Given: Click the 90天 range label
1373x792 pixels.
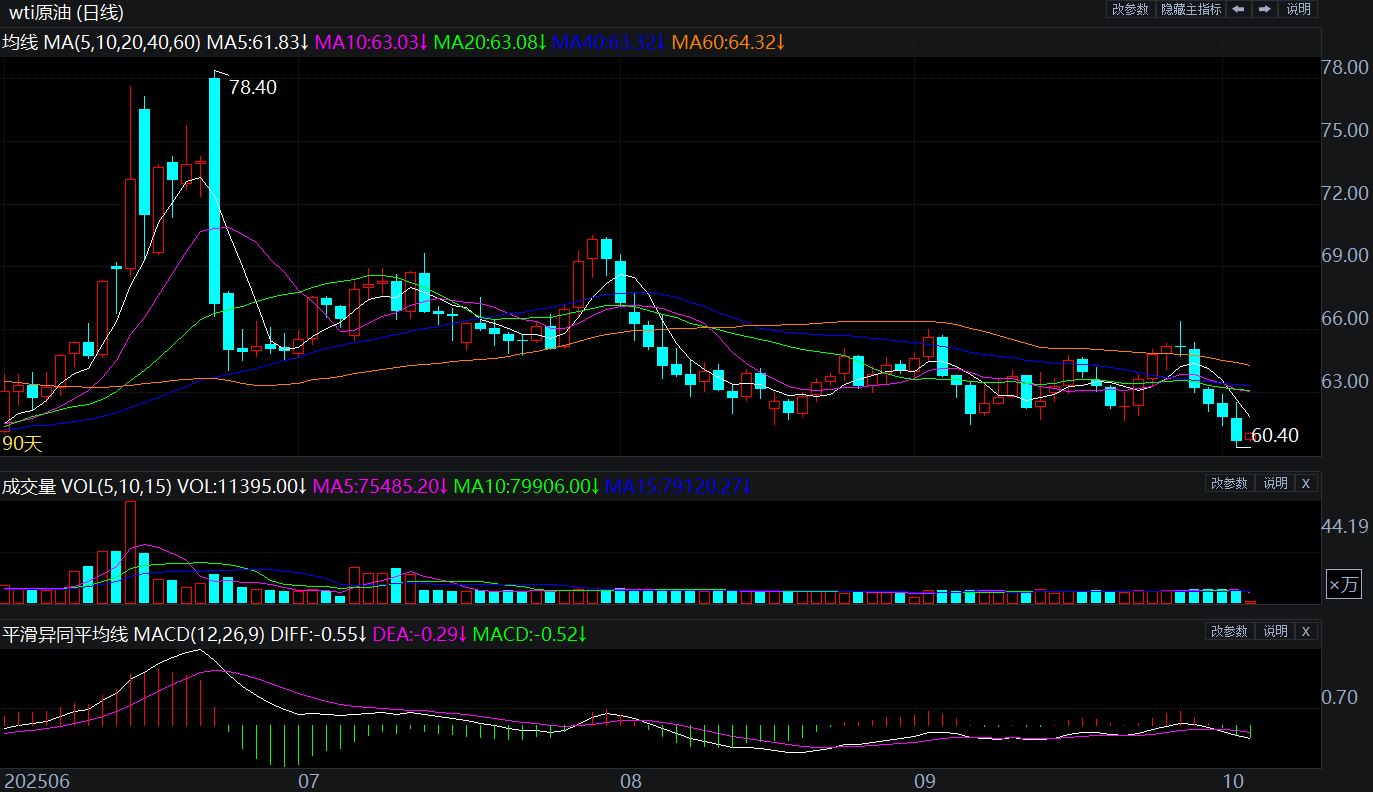Looking at the screenshot, I should click(x=23, y=443).
